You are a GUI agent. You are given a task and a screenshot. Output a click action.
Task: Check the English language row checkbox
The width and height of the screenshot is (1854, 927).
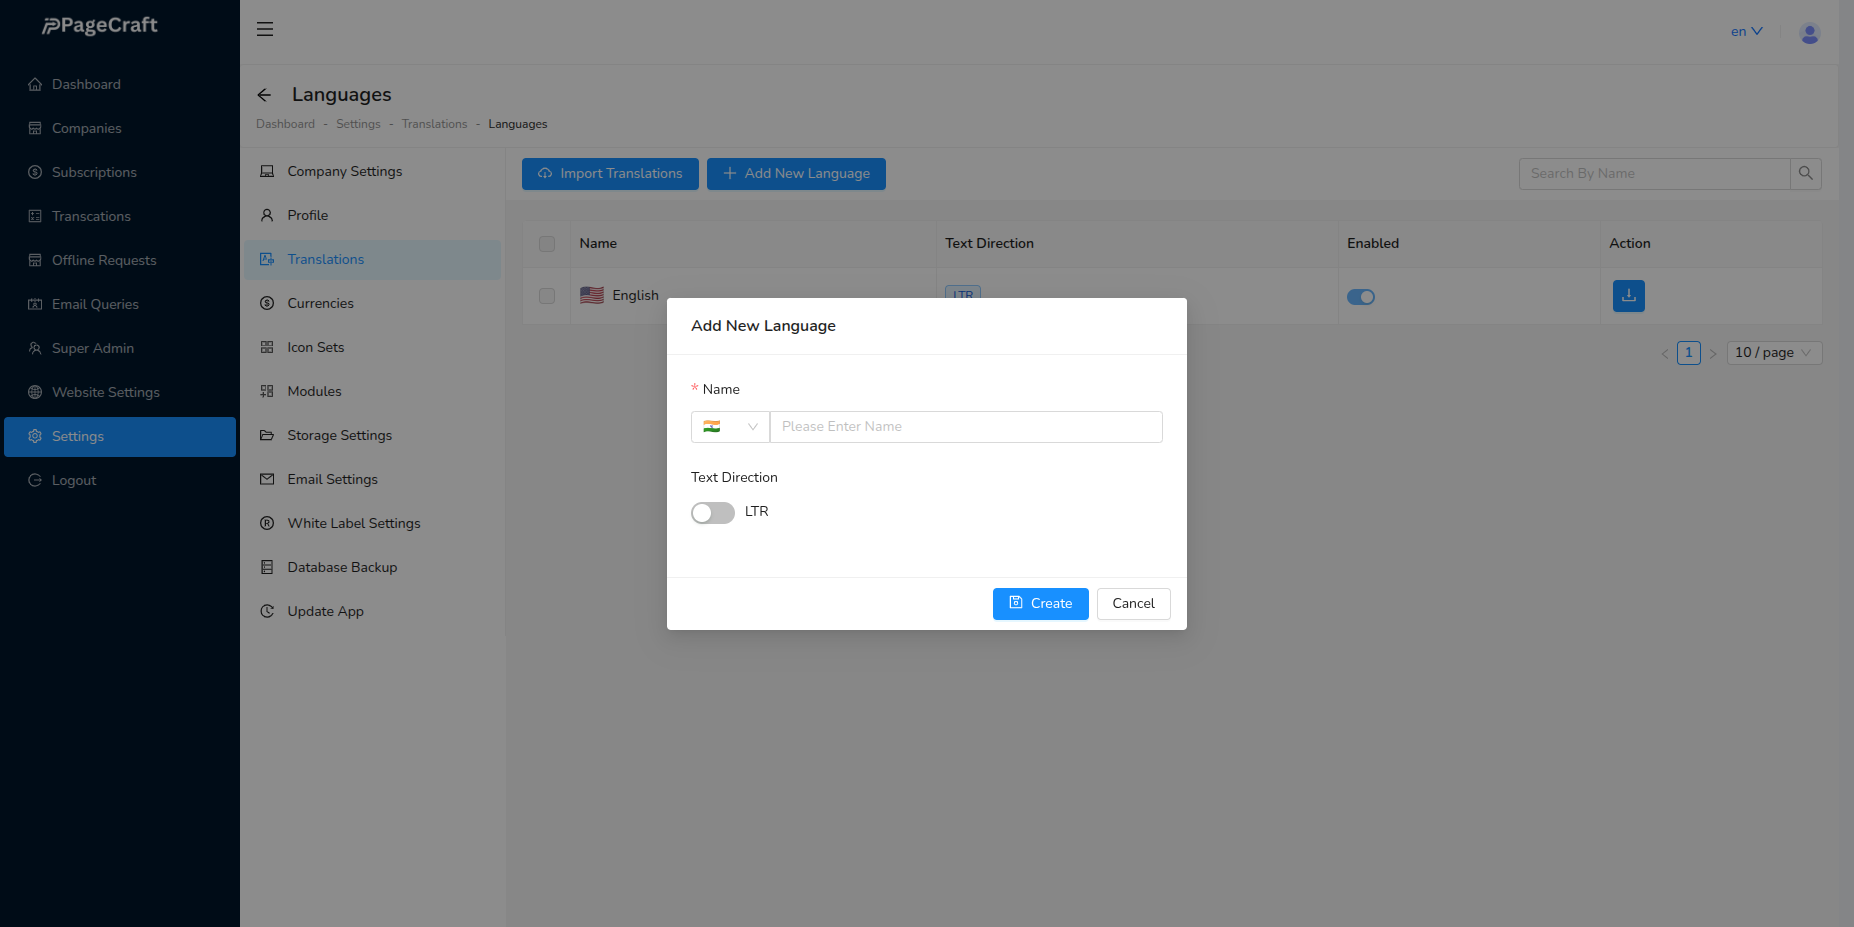tap(547, 296)
